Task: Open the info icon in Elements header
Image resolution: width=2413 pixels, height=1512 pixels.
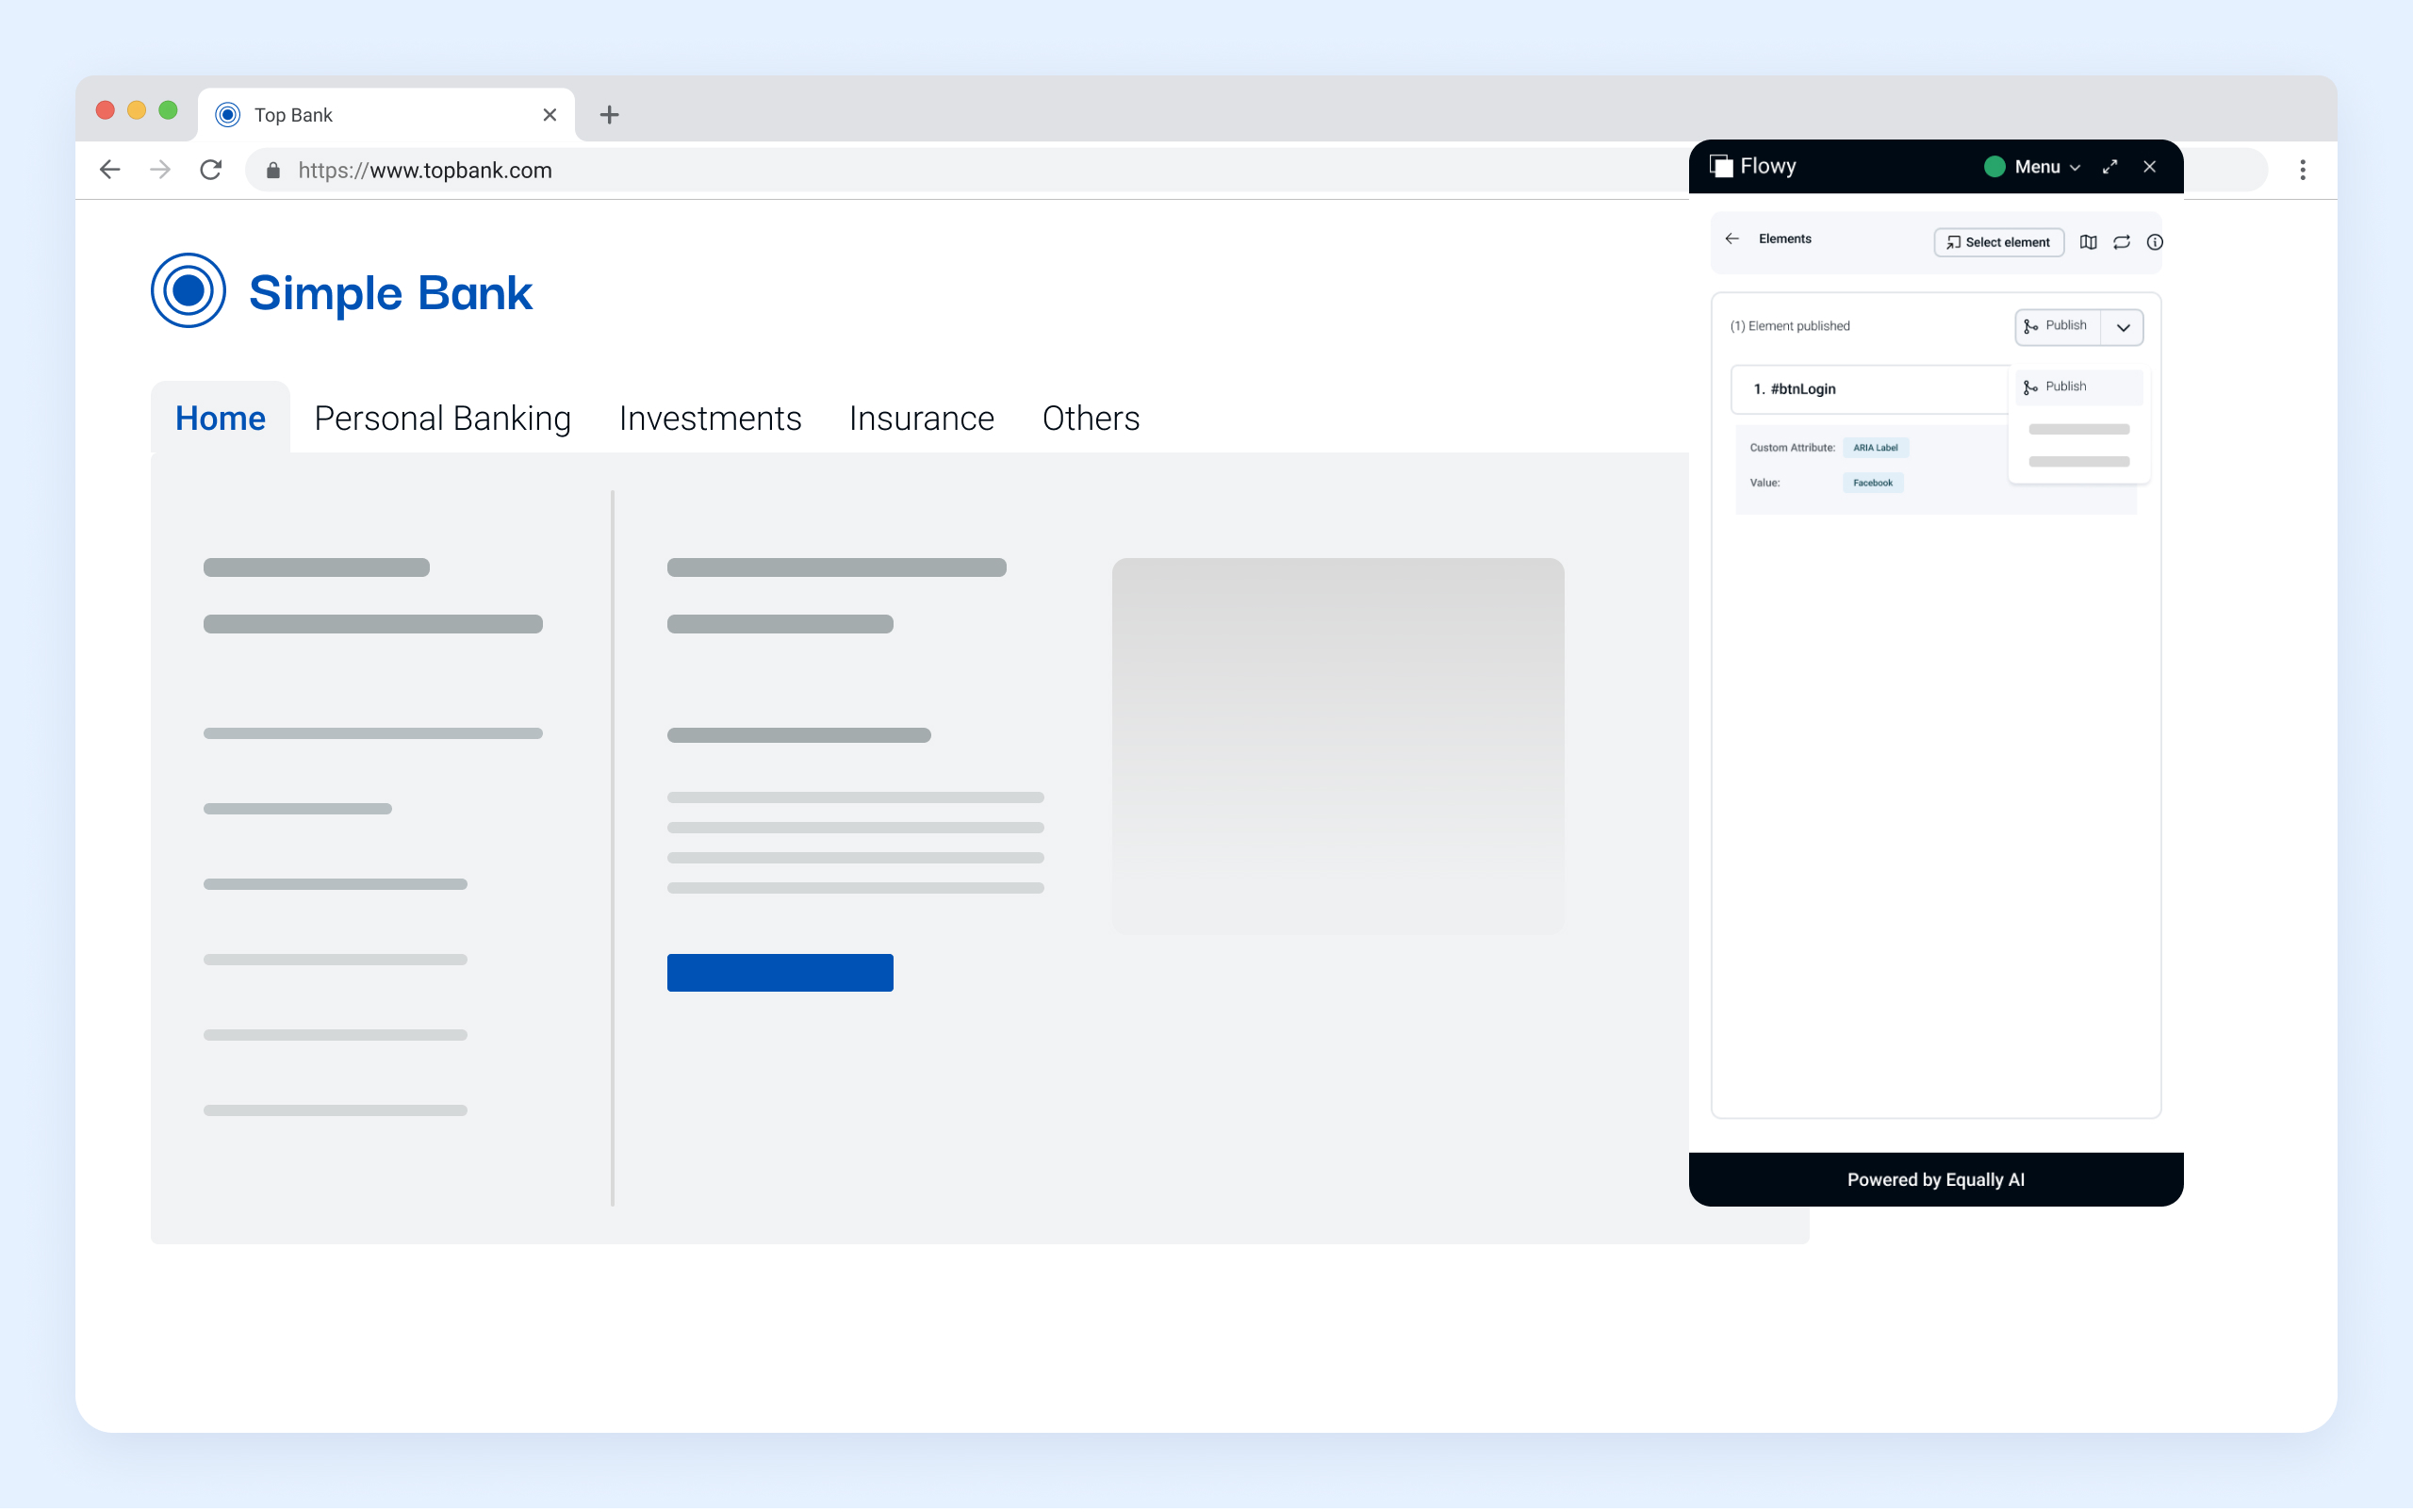Action: pos(2154,242)
